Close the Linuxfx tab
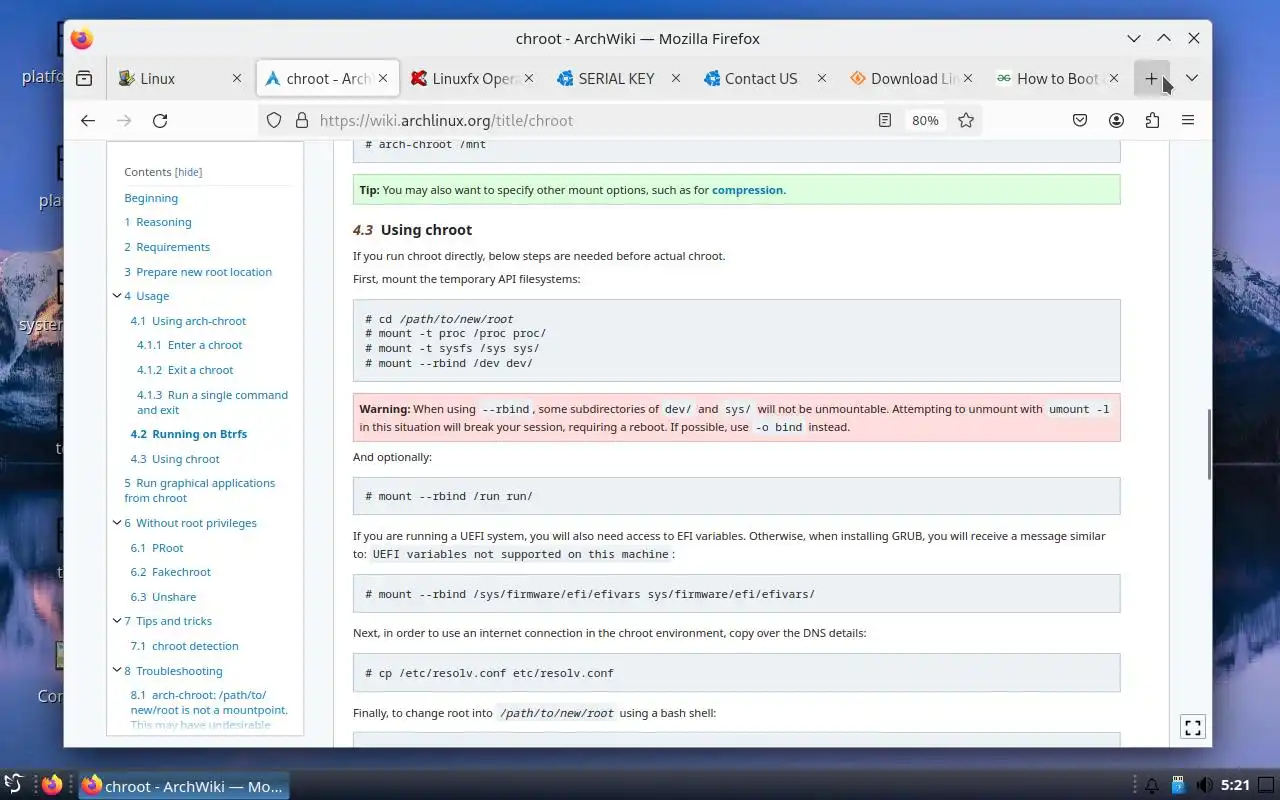The image size is (1280, 800). click(529, 78)
